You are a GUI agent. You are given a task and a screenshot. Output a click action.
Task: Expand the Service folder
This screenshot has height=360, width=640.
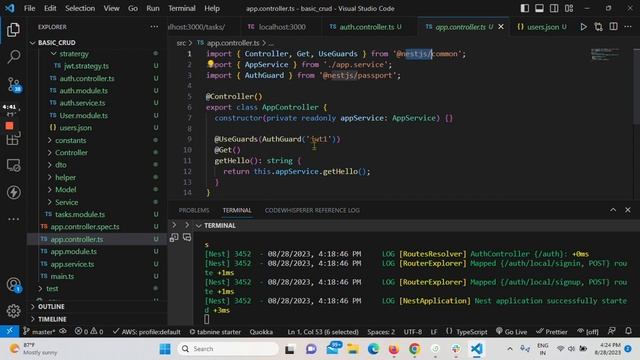click(67, 202)
